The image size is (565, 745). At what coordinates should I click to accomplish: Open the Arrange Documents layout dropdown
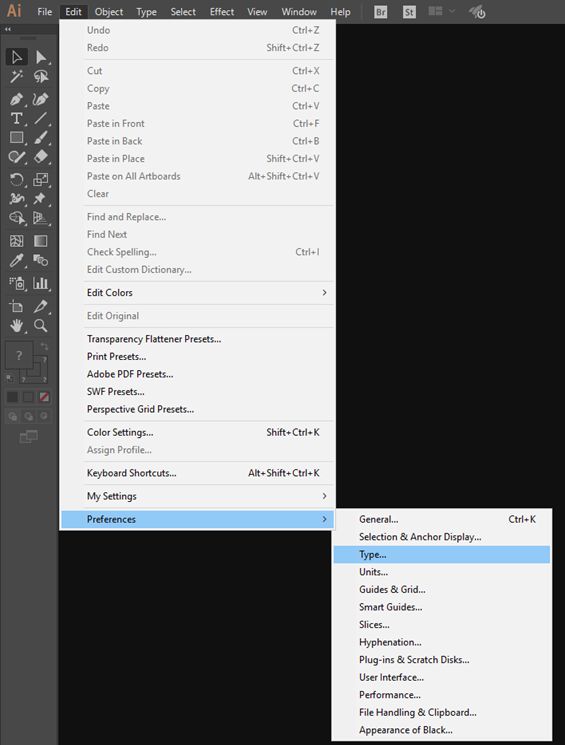pos(441,11)
